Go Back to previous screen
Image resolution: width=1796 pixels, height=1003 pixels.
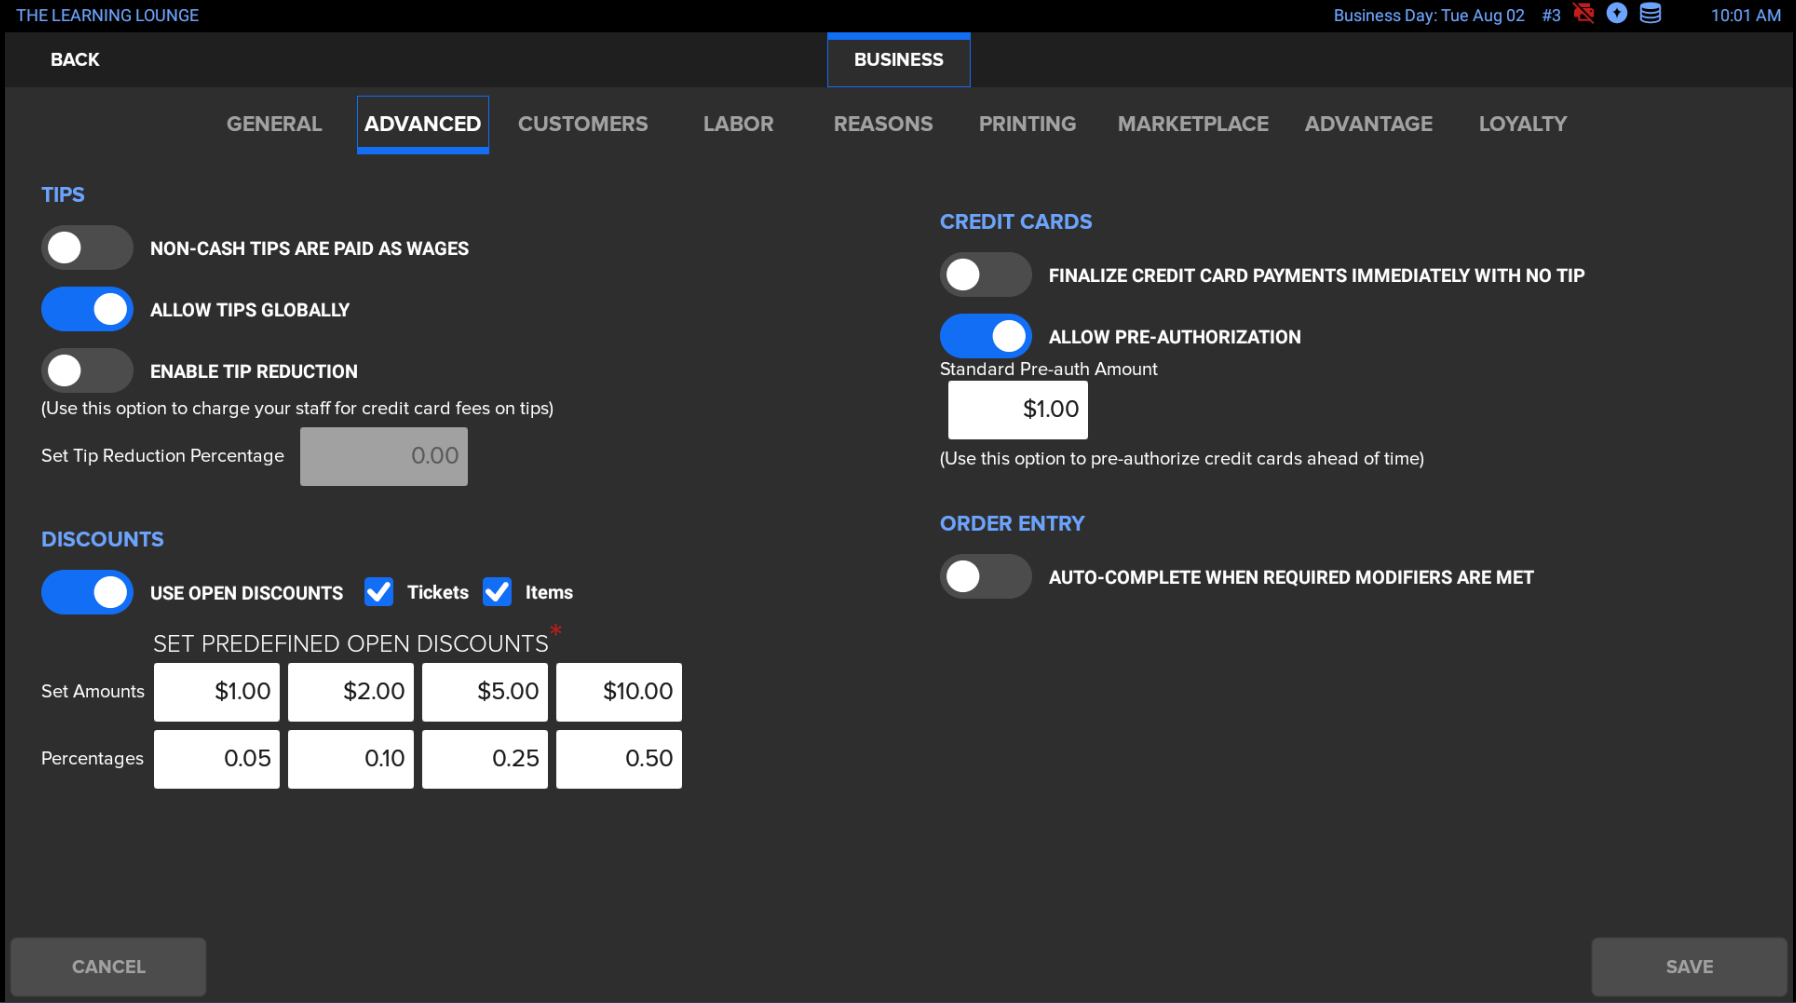(x=75, y=60)
